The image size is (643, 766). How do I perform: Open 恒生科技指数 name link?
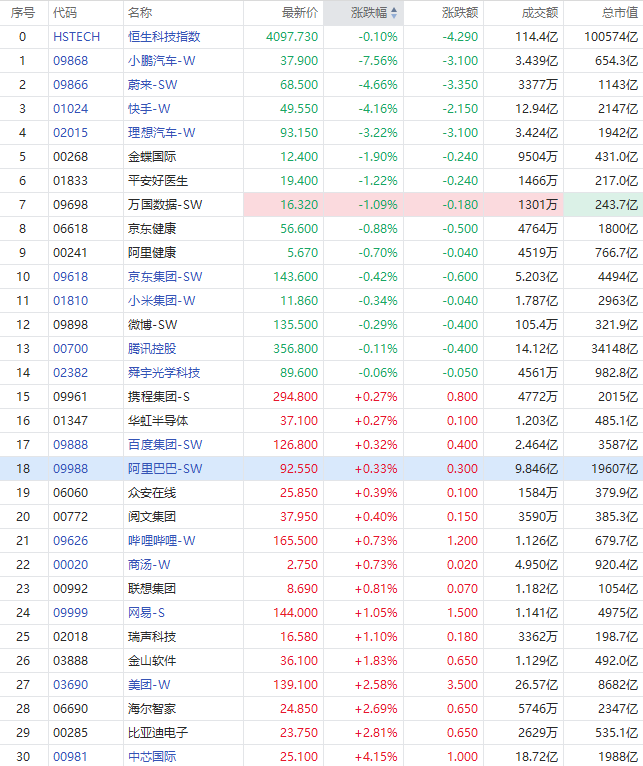(x=164, y=37)
